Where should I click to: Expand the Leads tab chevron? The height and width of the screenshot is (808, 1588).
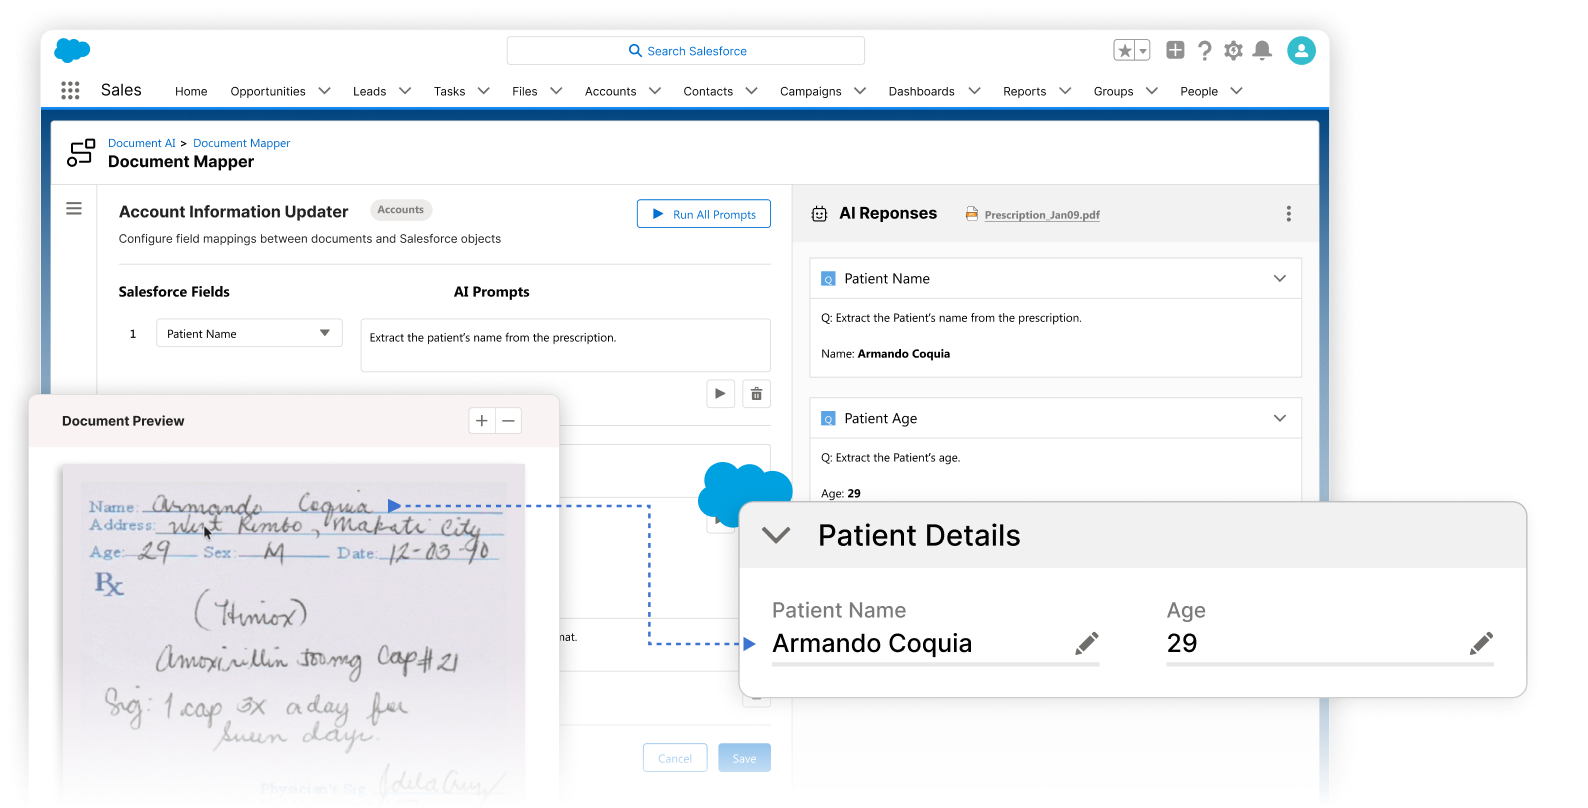click(405, 90)
